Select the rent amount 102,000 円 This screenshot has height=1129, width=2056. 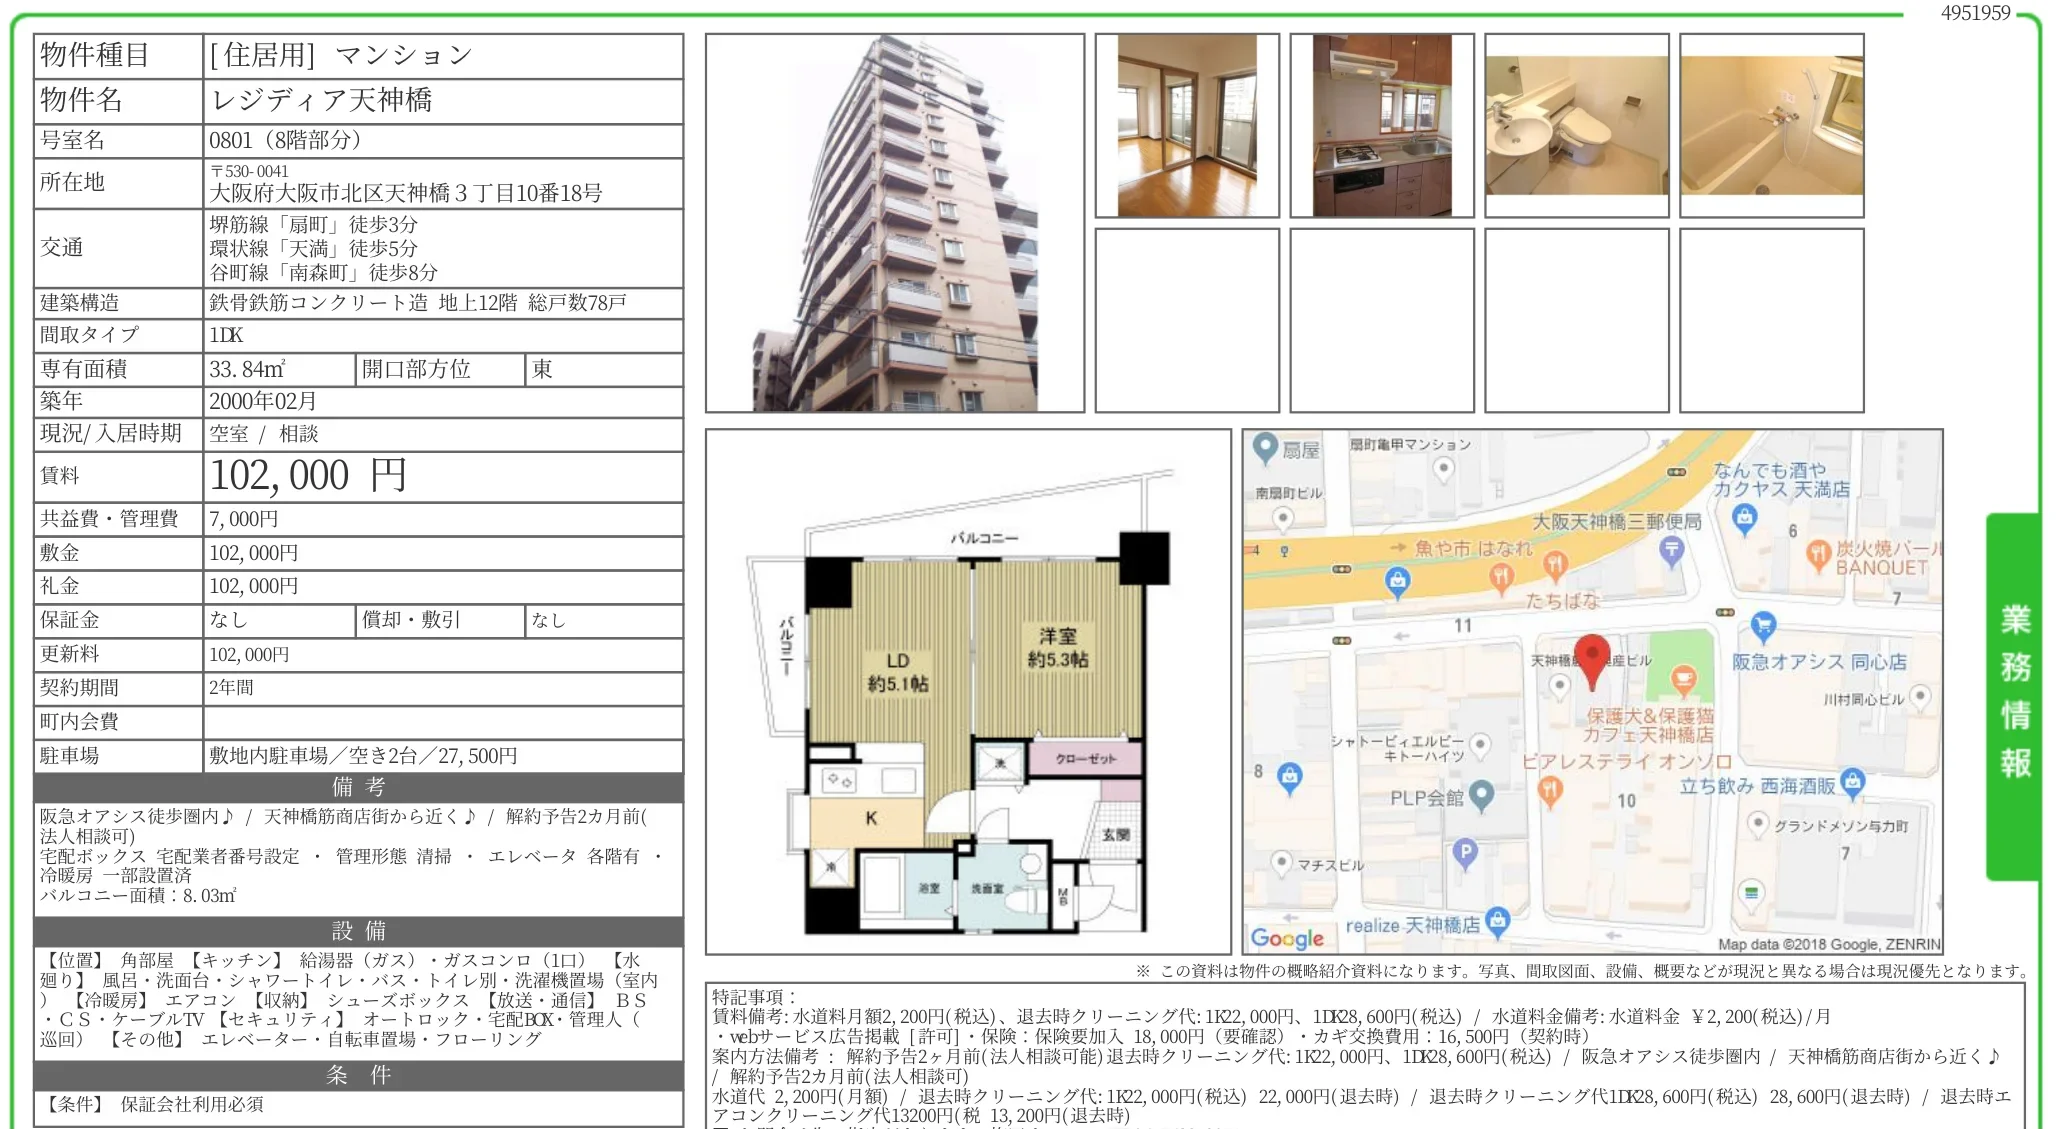(308, 475)
